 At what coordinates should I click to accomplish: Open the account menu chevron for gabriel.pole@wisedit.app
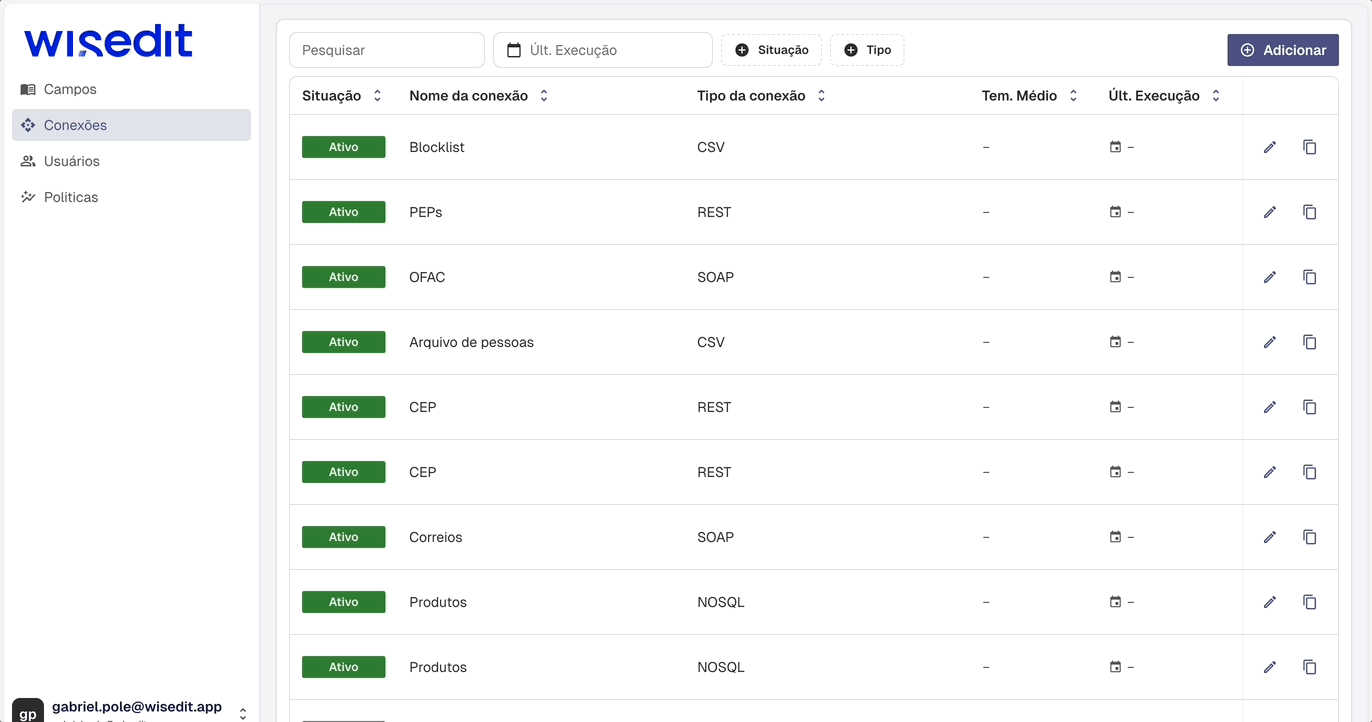point(243,712)
